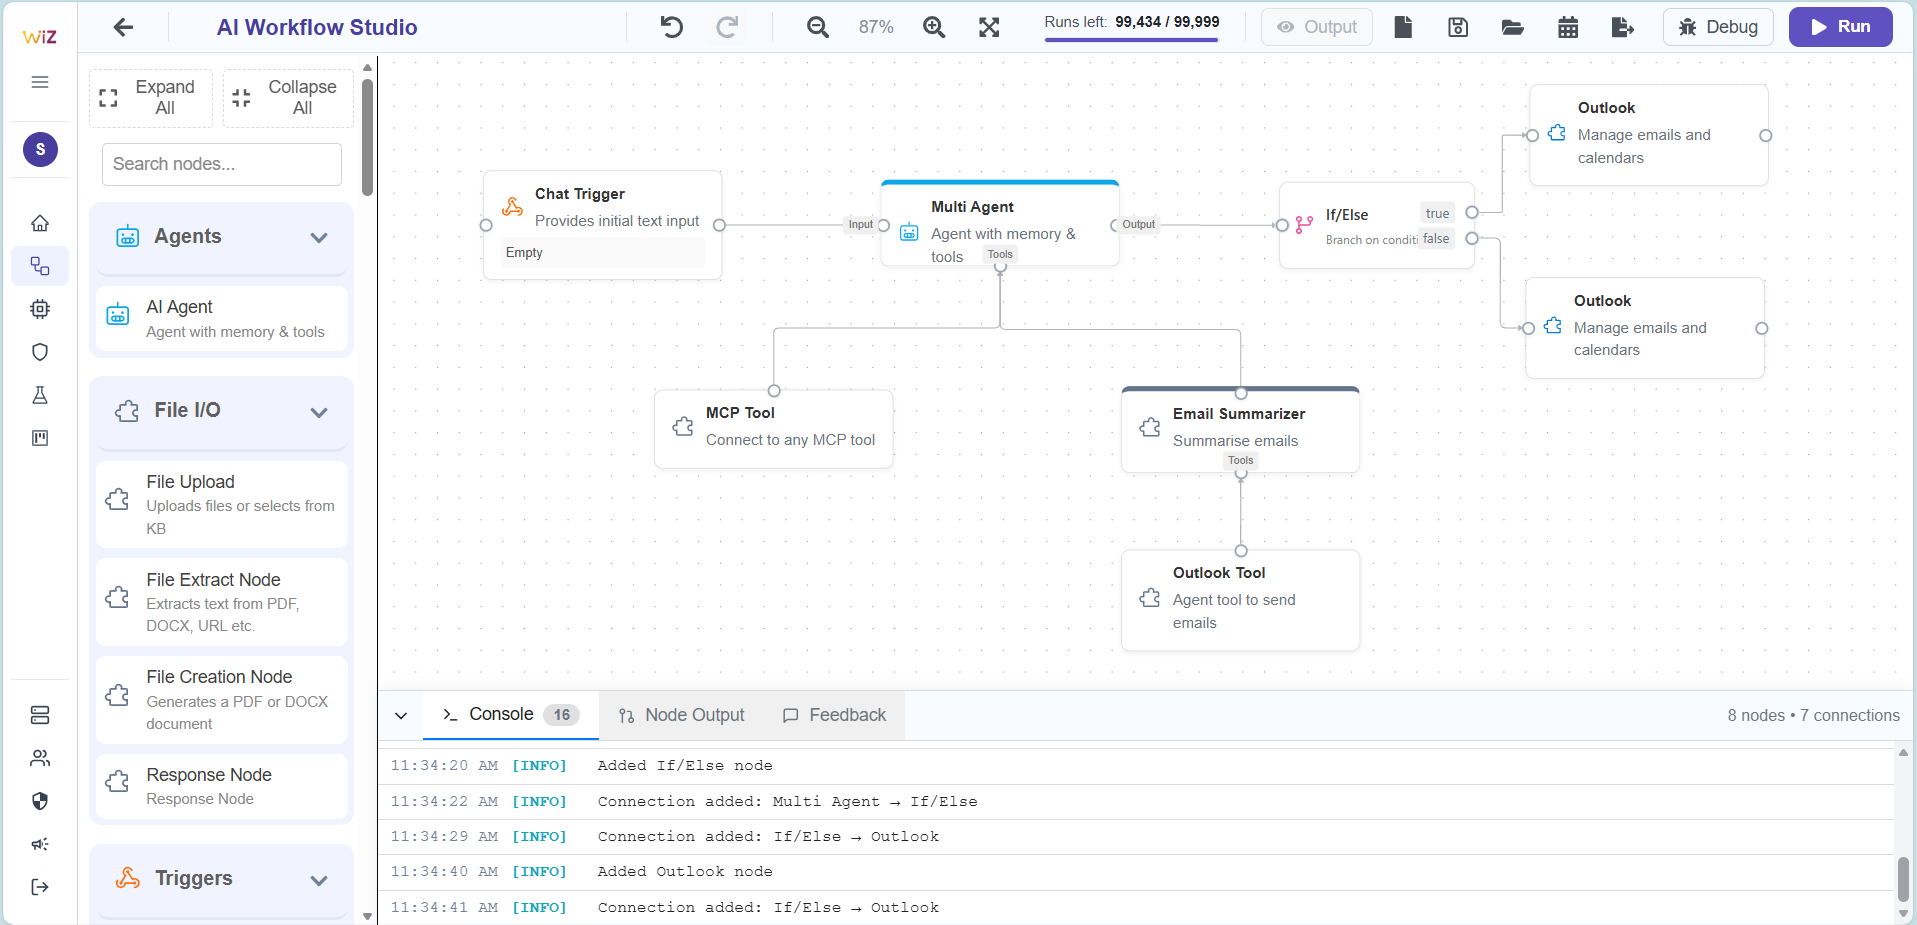Image resolution: width=1917 pixels, height=925 pixels.
Task: Zoom in on the canvas
Action: (x=934, y=27)
